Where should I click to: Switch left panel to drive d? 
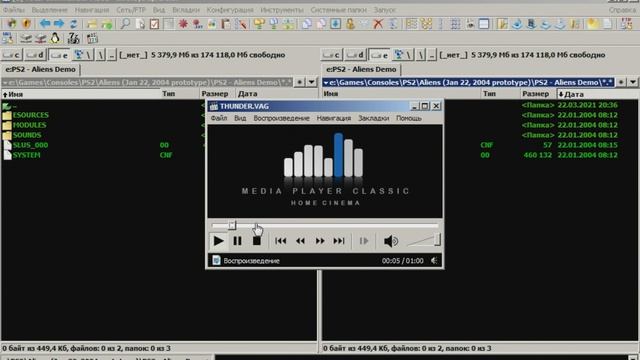[x=35, y=55]
